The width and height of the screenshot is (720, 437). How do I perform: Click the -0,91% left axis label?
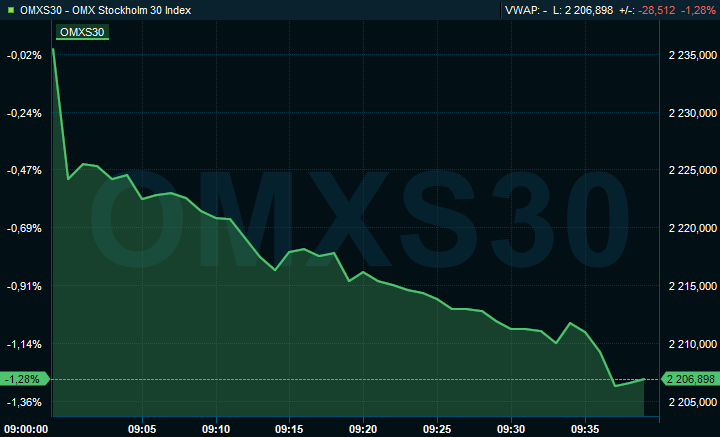click(x=24, y=286)
